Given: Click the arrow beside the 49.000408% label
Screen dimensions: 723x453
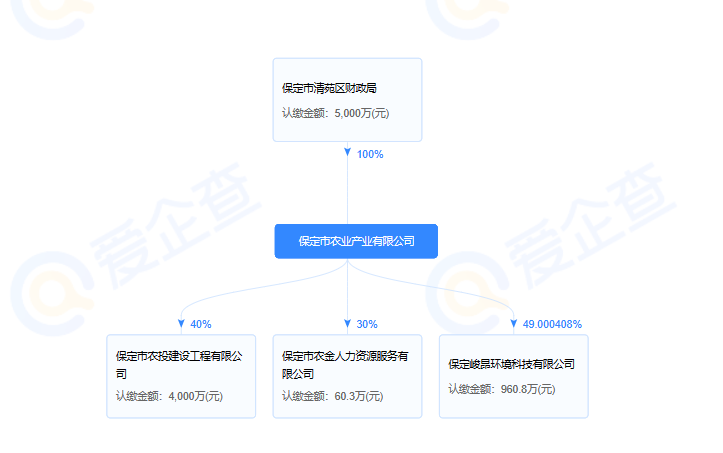Looking at the screenshot, I should [x=514, y=324].
